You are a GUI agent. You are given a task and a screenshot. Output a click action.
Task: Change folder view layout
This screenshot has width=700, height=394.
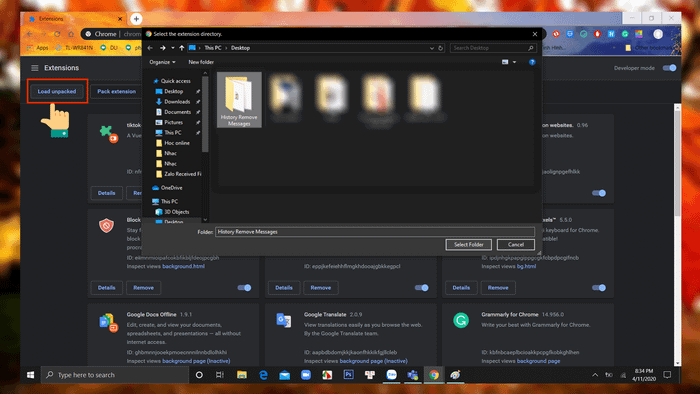(505, 62)
